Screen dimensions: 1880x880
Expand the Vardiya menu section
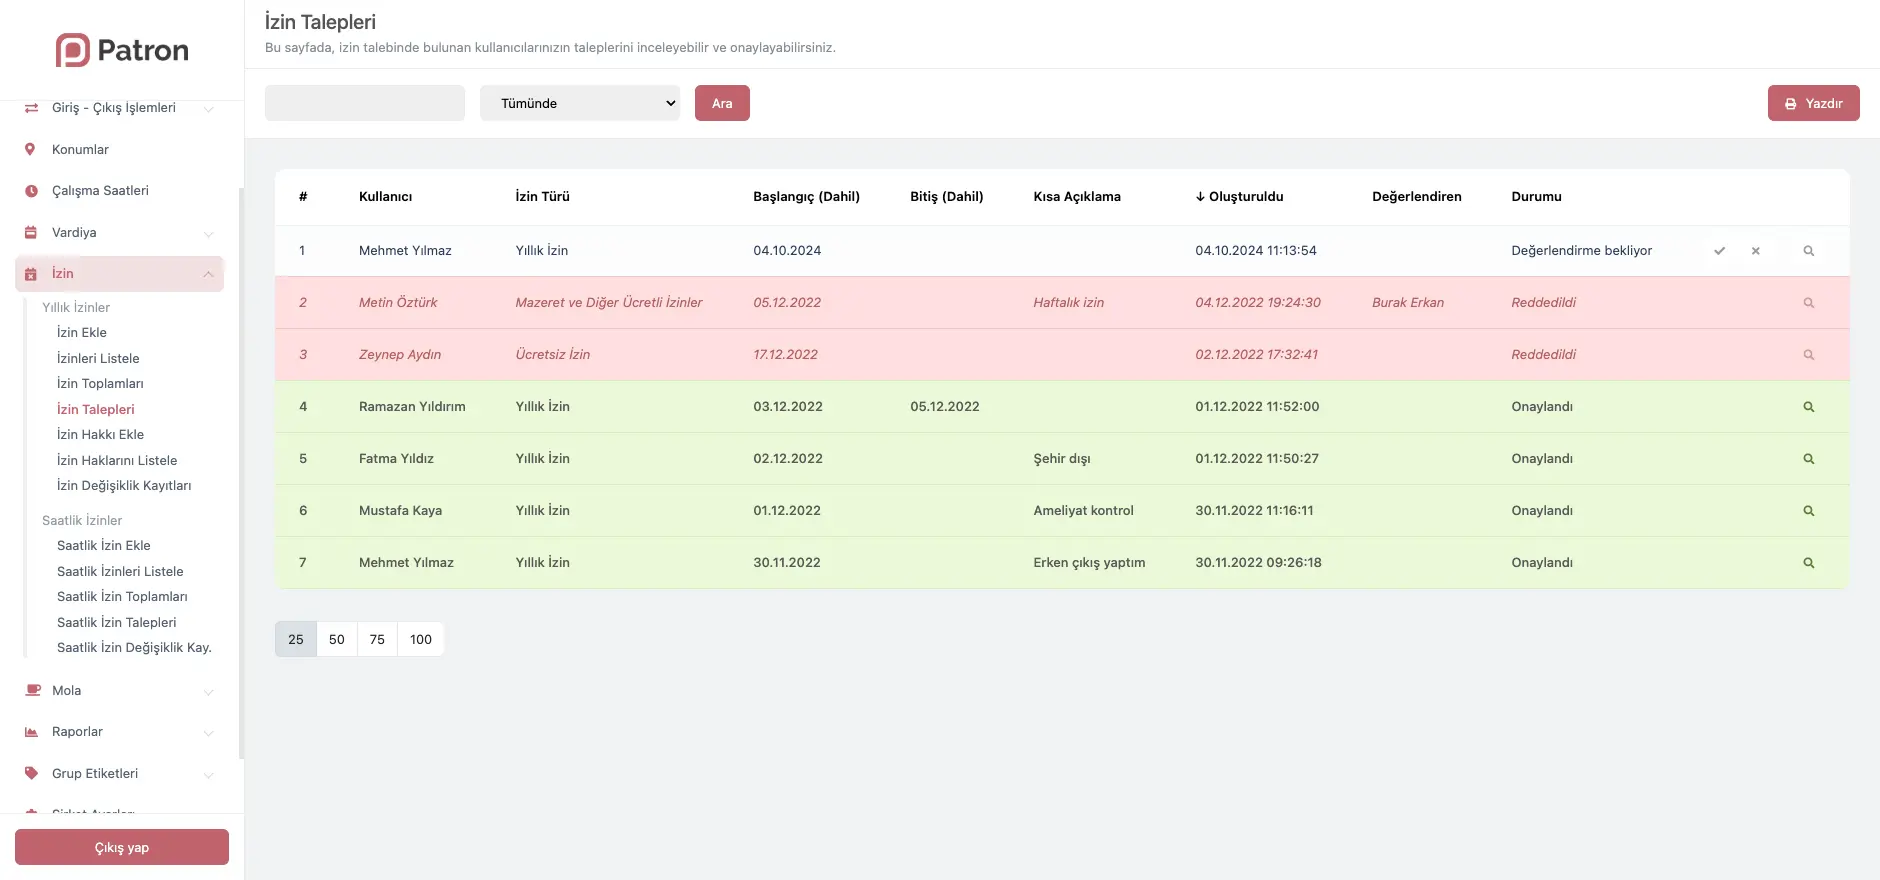pyautogui.click(x=120, y=233)
